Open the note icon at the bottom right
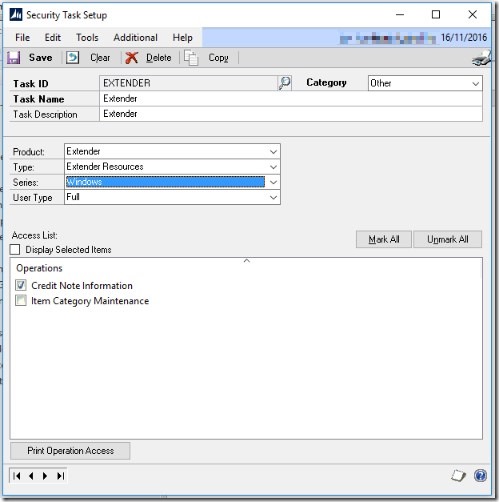The image size is (499, 502). coord(458,476)
